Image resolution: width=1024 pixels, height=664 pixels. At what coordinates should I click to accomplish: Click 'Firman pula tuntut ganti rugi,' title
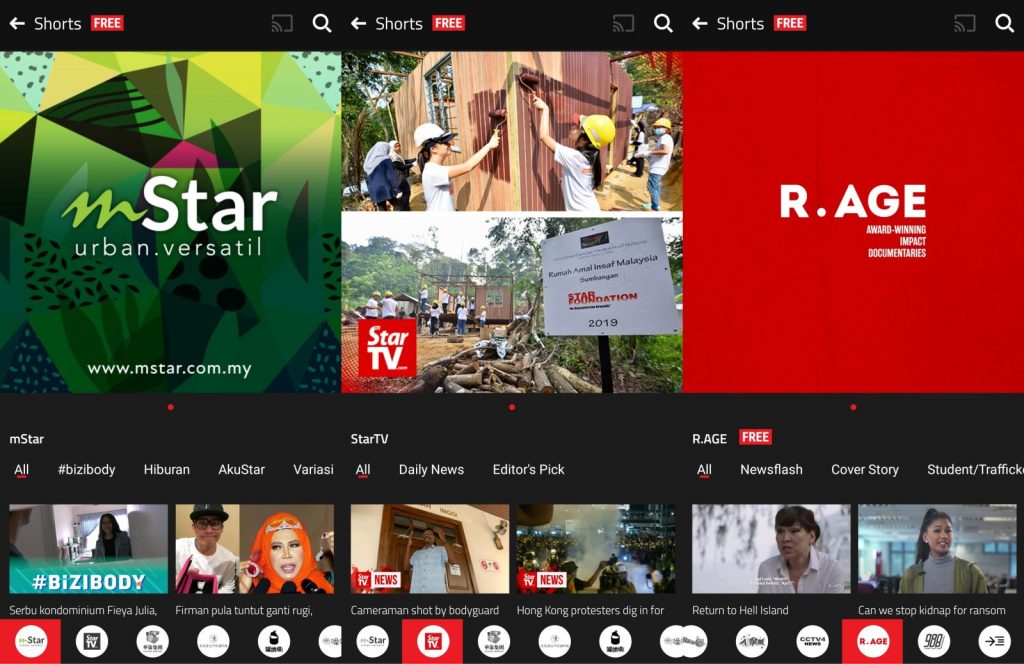pyautogui.click(x=244, y=610)
